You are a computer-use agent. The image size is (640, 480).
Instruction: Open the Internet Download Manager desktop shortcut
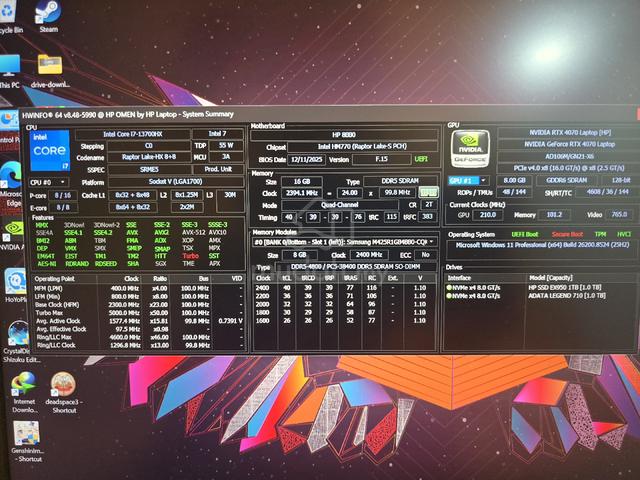24,392
